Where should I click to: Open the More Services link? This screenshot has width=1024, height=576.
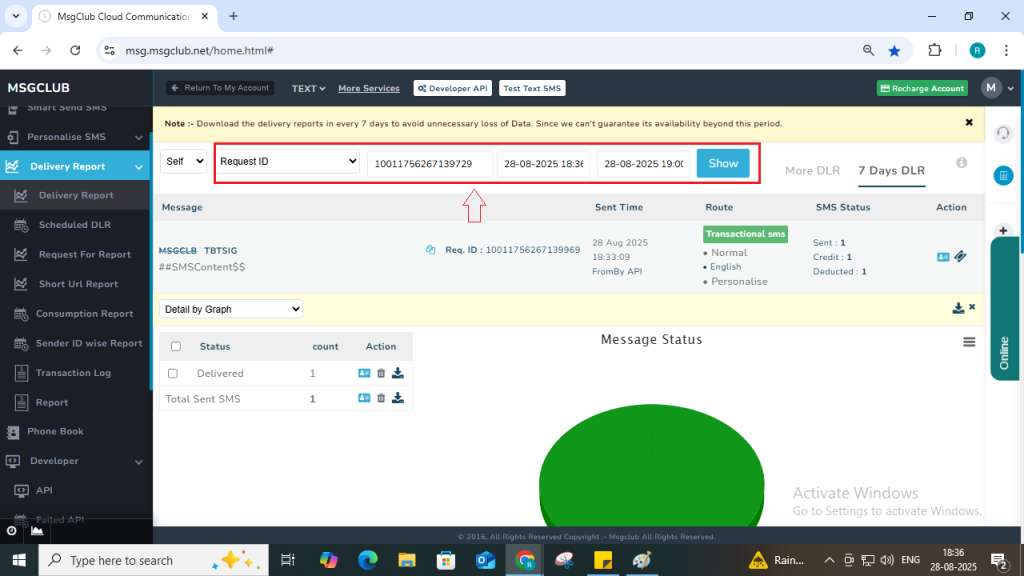[x=369, y=88]
